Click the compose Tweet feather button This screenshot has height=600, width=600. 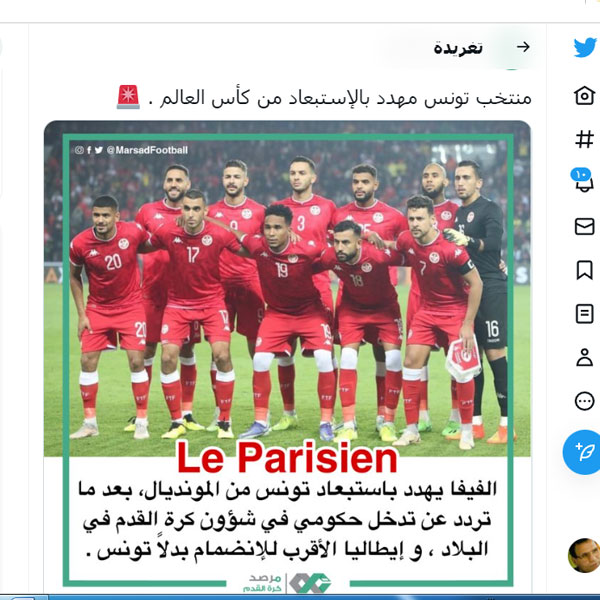[x=583, y=452]
